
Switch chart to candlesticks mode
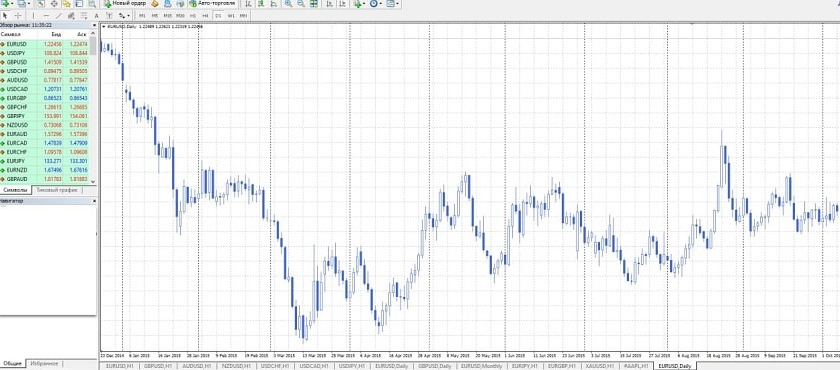click(261, 3)
